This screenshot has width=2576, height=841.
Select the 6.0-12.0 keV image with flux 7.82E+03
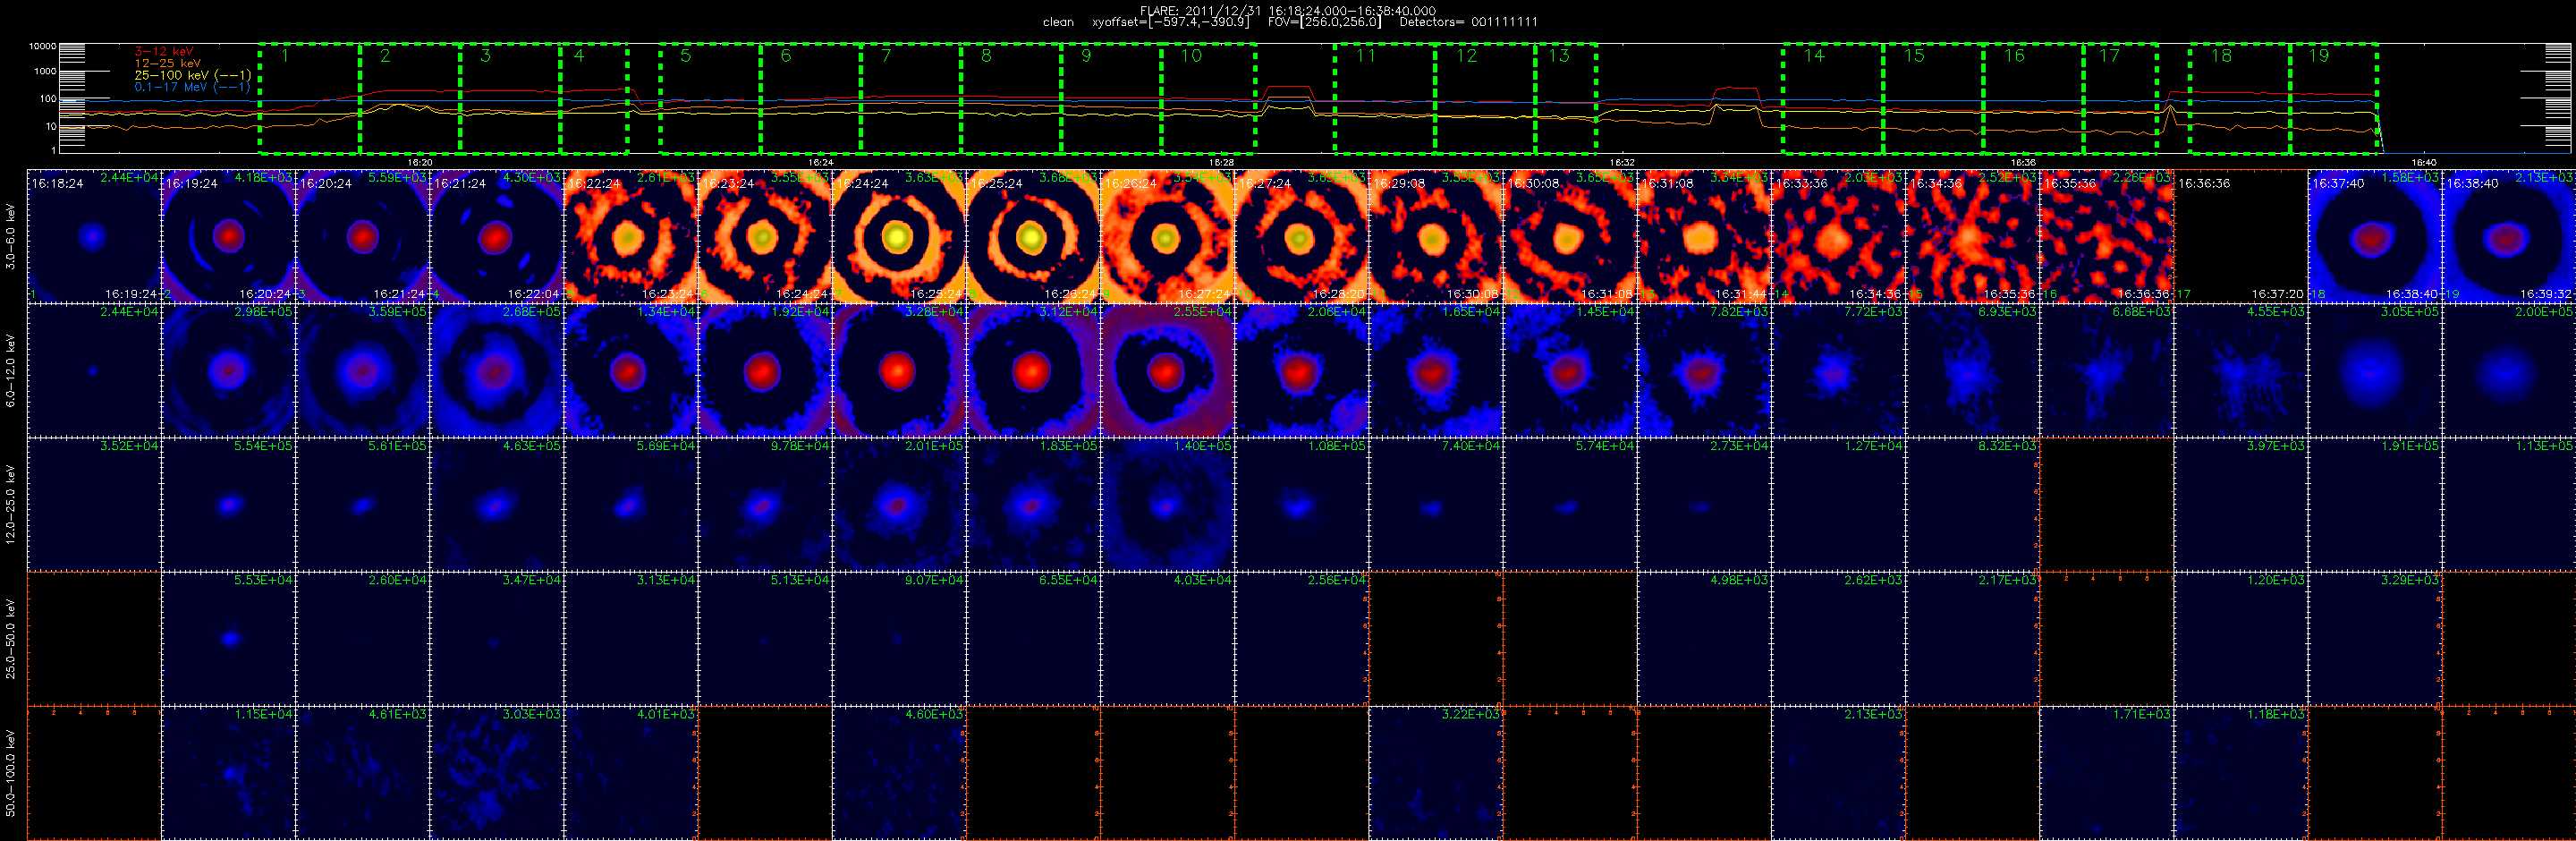coord(1704,370)
